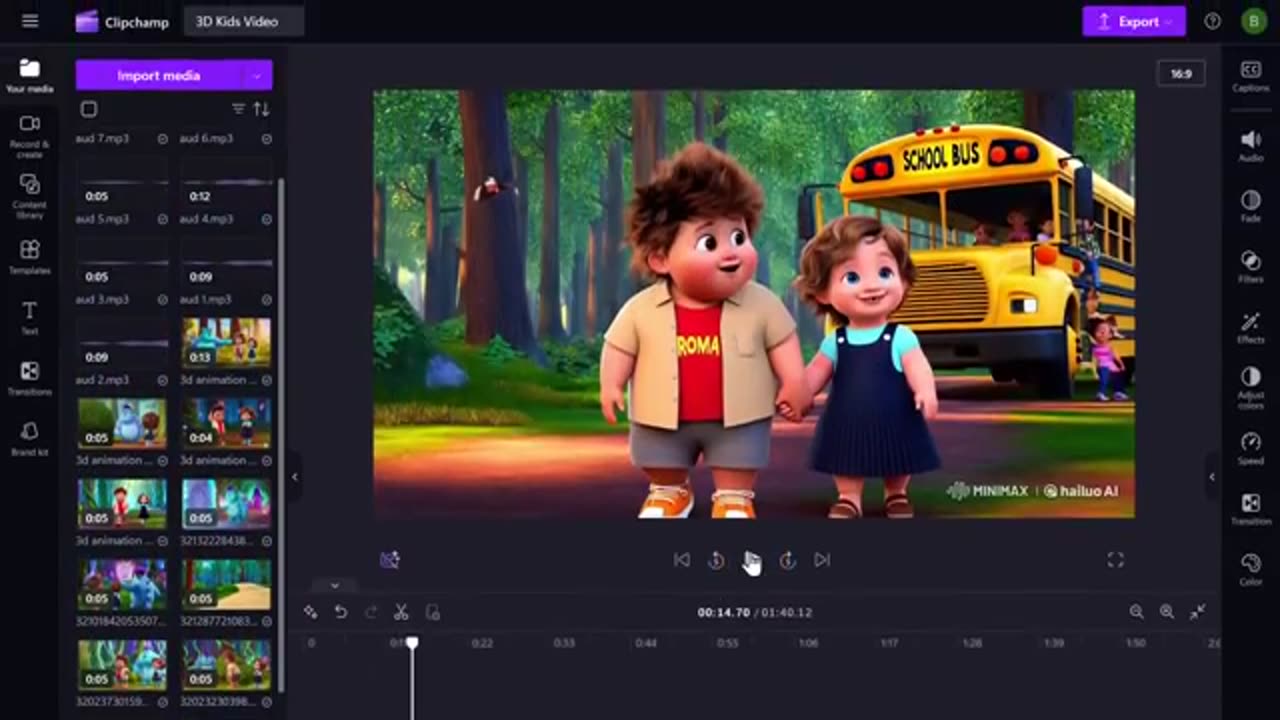Click the 00:14.70 timecode display
This screenshot has height=720, width=1280.
(x=723, y=612)
